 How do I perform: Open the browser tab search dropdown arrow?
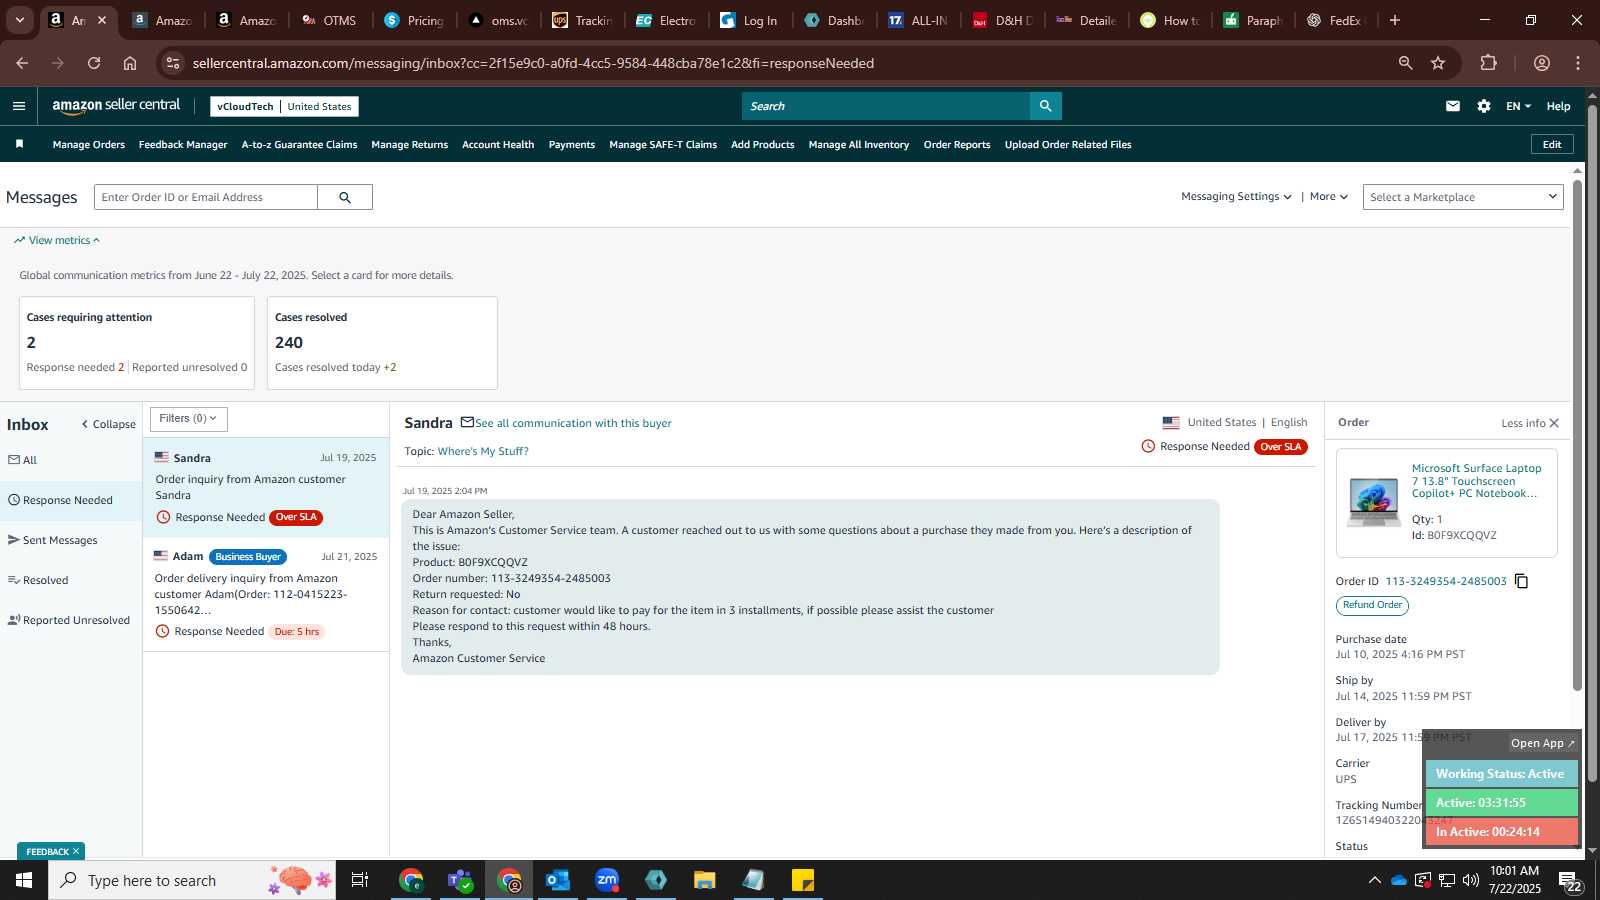click(19, 20)
